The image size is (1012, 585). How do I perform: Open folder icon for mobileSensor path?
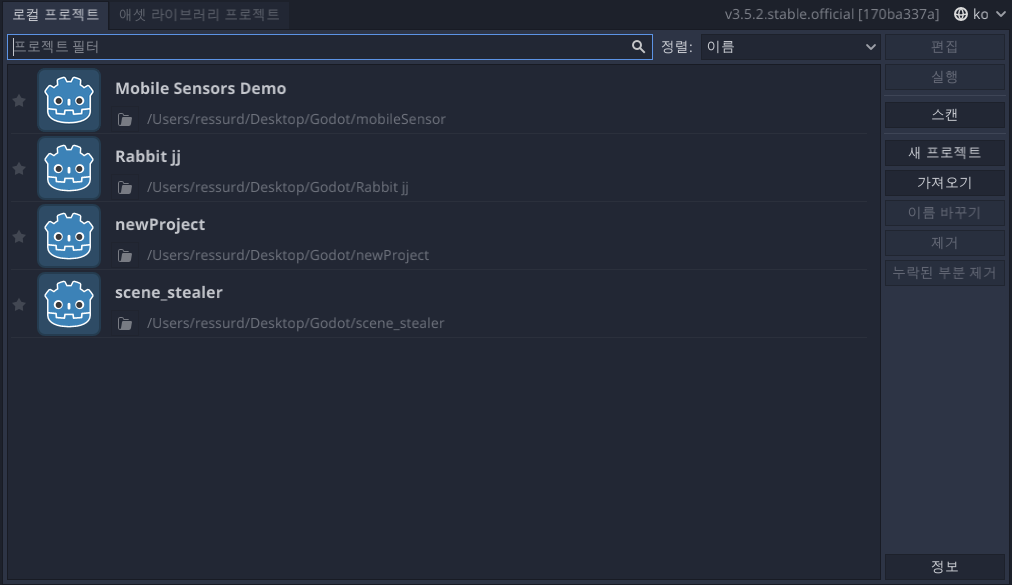click(125, 119)
